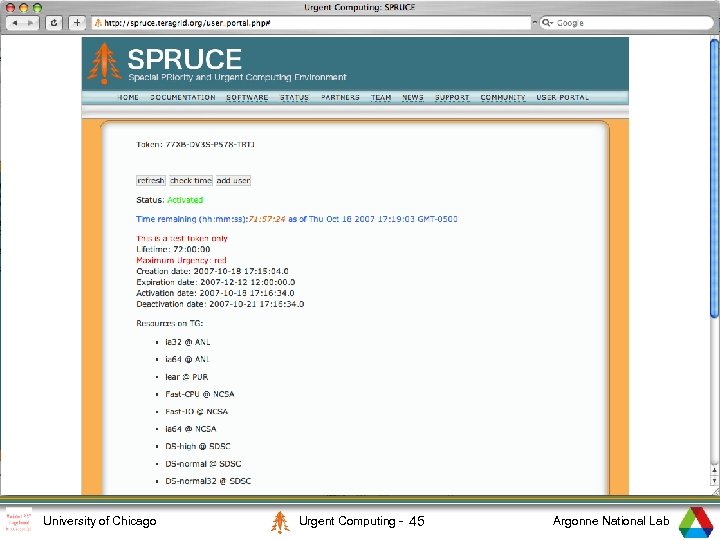Click the DS-normal32 @ SDSC resource
The image size is (720, 540).
click(x=208, y=481)
